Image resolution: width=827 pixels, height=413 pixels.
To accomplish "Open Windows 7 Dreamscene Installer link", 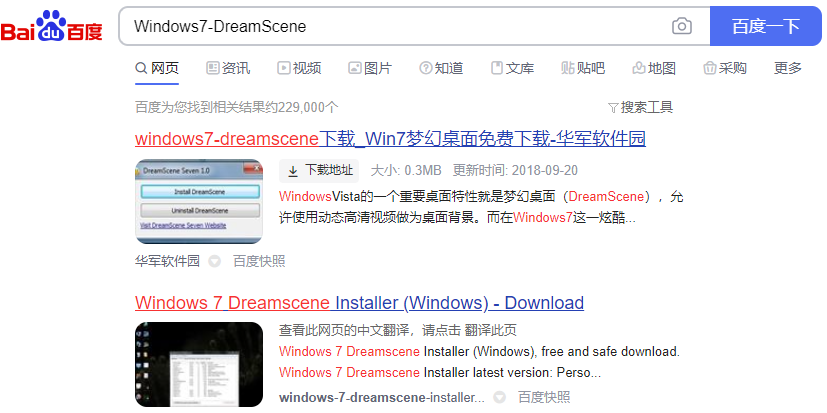I will click(x=359, y=302).
